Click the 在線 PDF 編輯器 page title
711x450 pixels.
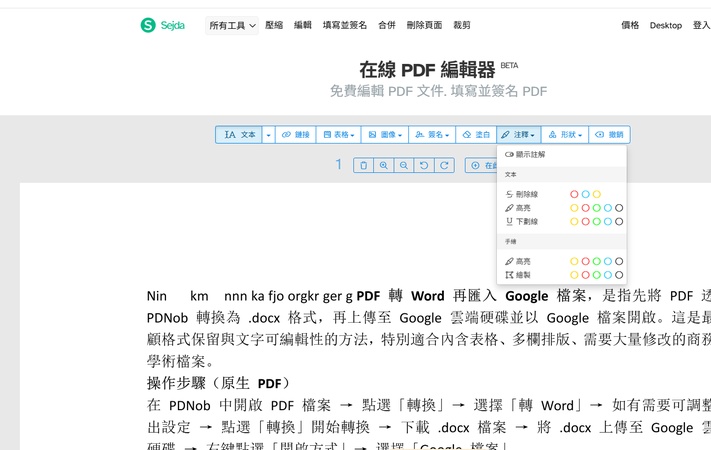pyautogui.click(x=427, y=70)
